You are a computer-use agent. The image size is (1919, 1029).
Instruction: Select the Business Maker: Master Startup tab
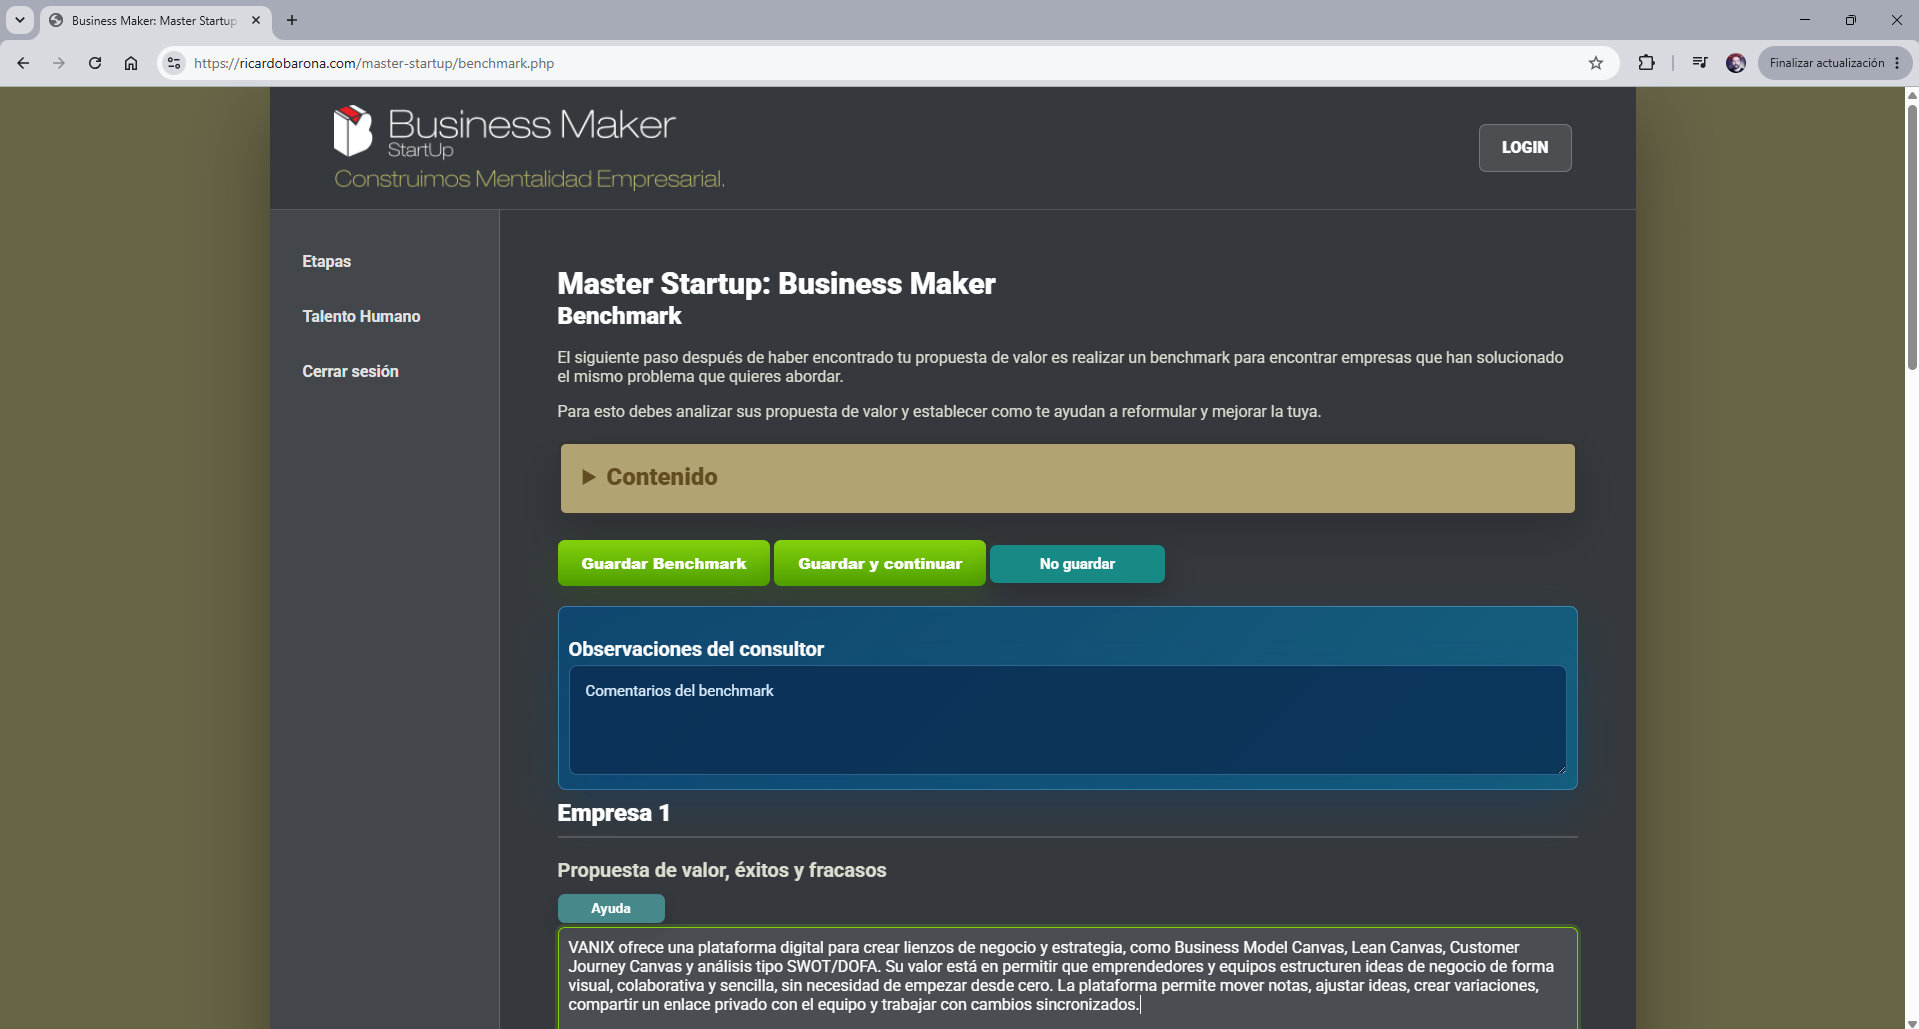coord(155,20)
